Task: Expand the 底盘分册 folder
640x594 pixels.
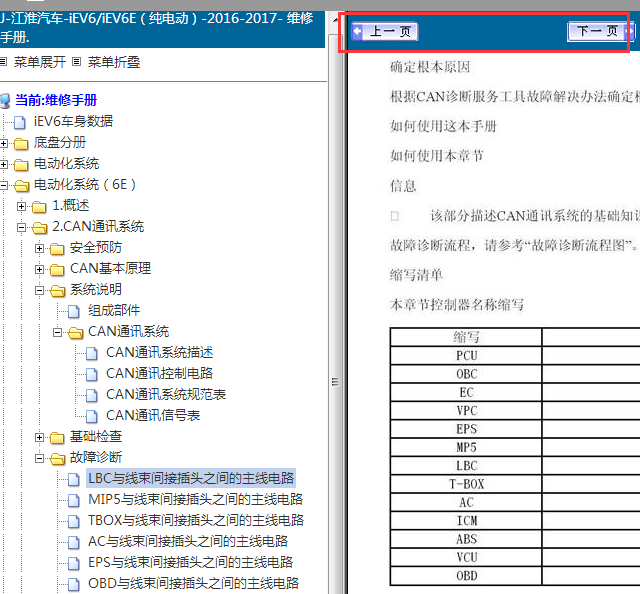Action: (x=4, y=143)
